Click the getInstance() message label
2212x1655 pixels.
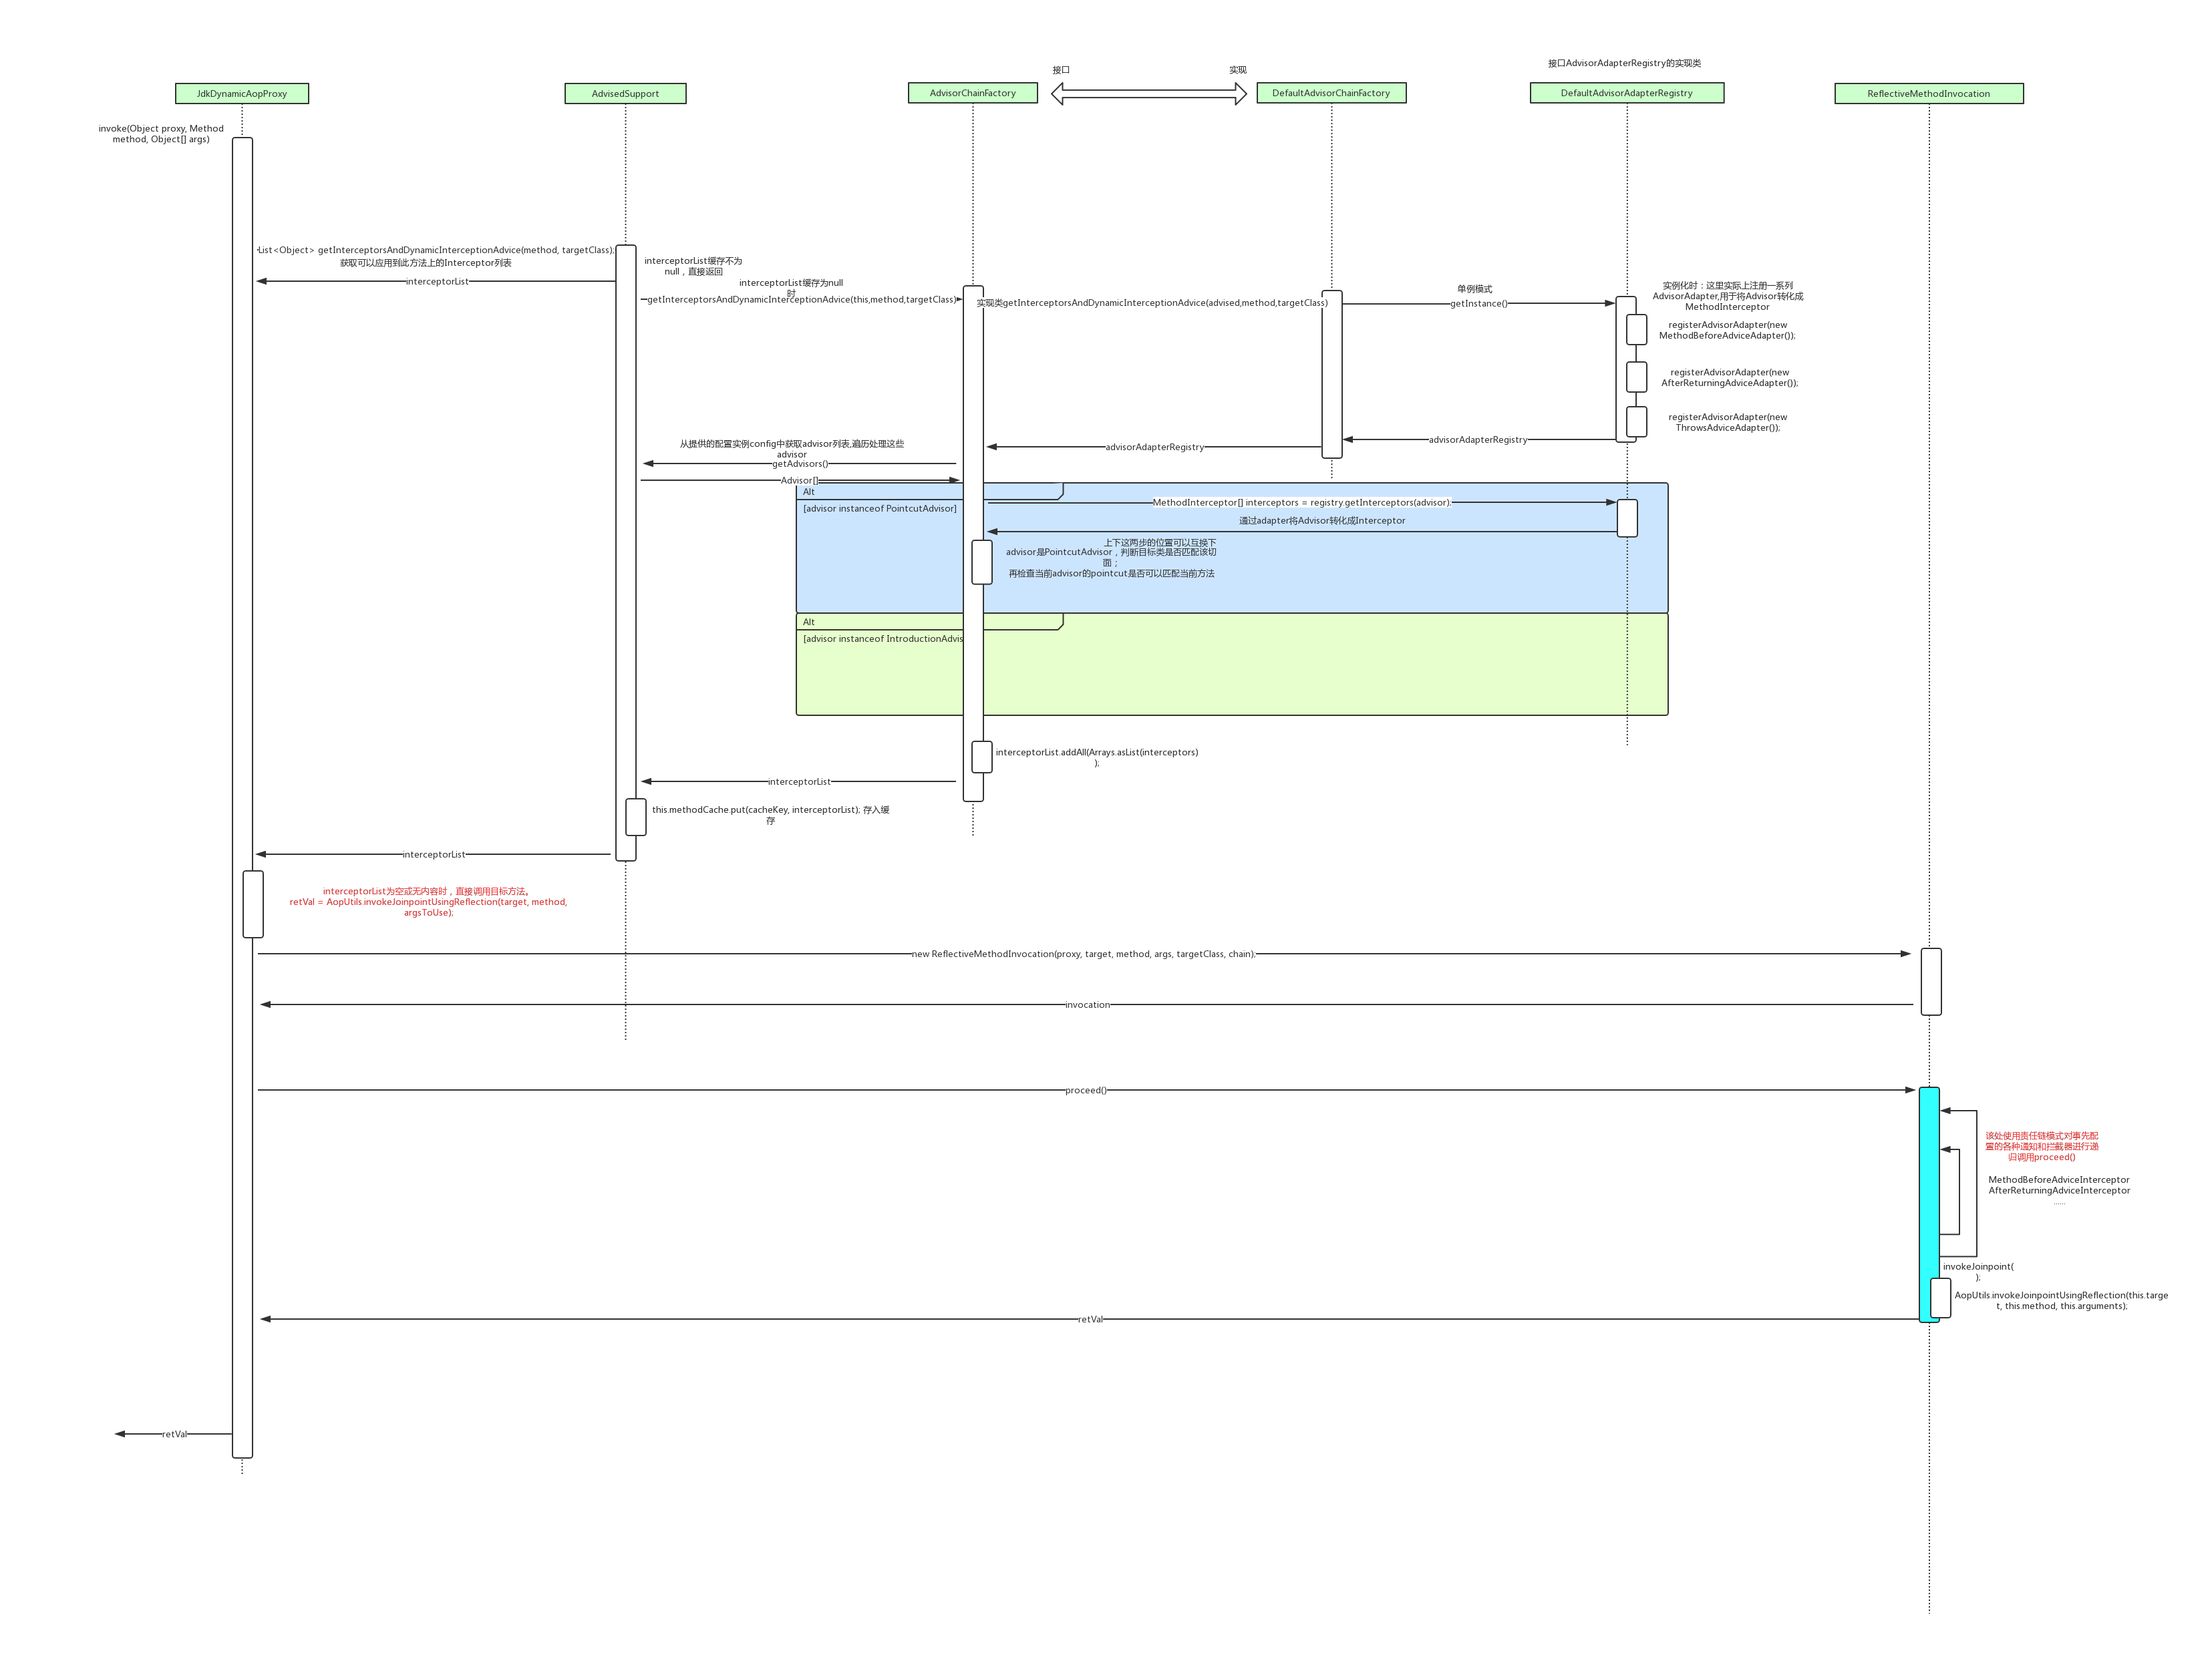pyautogui.click(x=1479, y=303)
